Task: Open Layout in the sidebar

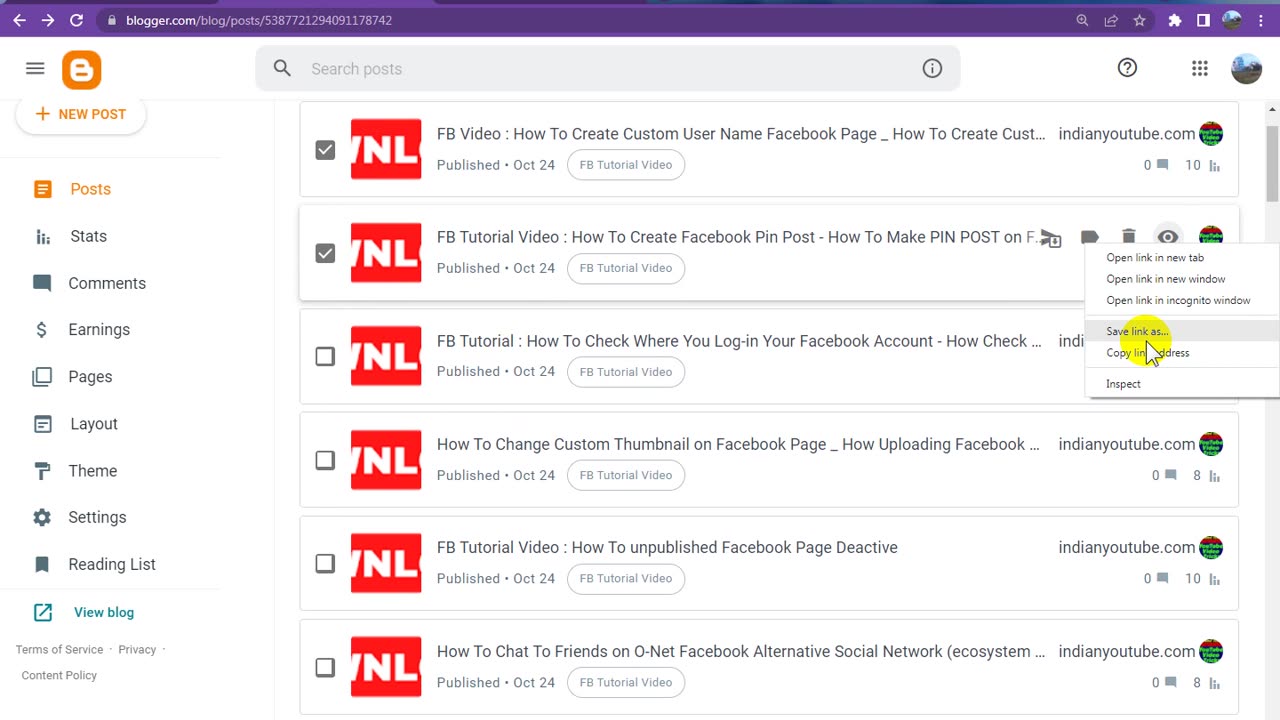Action: click(x=94, y=424)
